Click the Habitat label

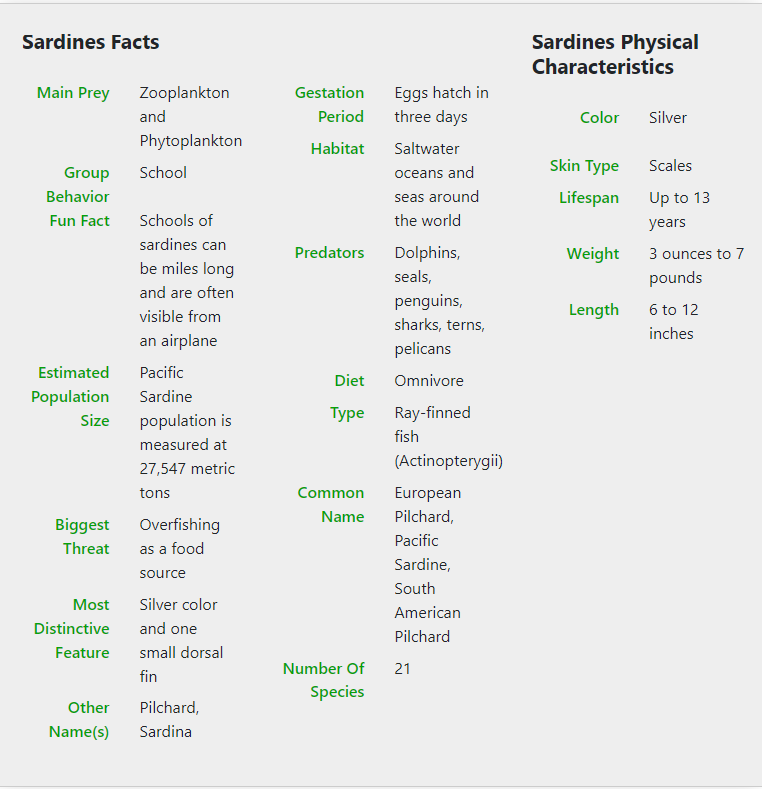point(337,149)
